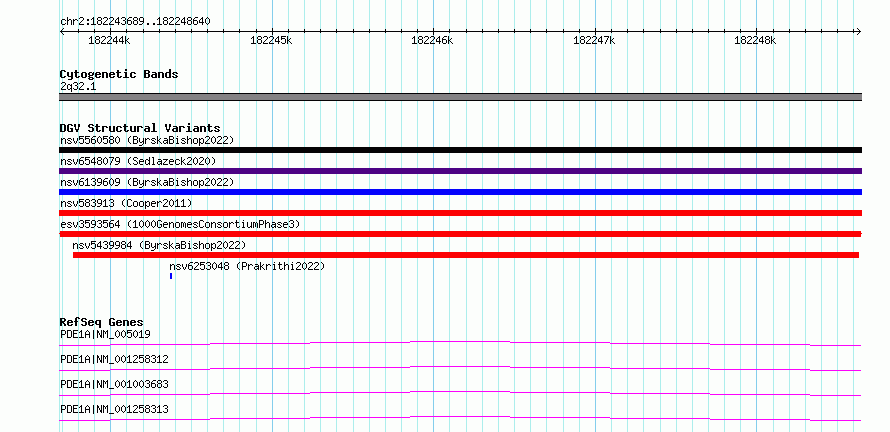Select the magenta PDE1A|NM_001258312 transcript line
890x432 pixels.
[460, 368]
